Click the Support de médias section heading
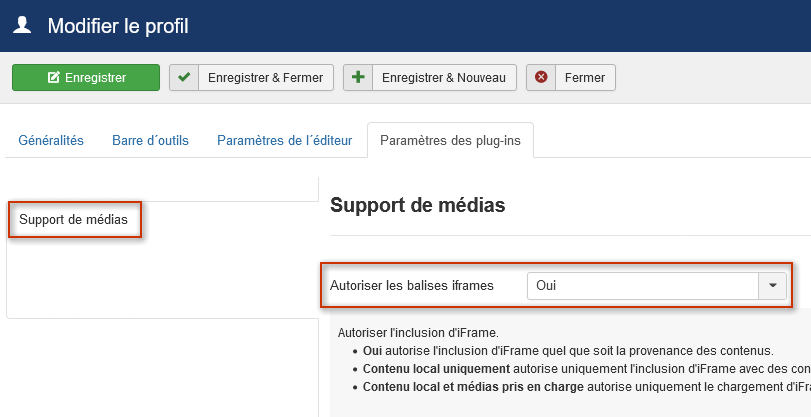Image resolution: width=811 pixels, height=417 pixels. tap(417, 206)
